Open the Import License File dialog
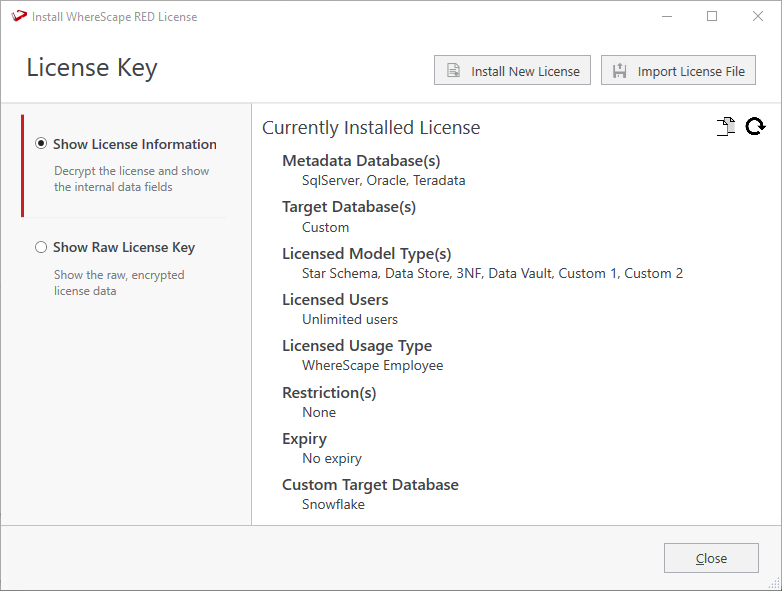 [x=678, y=71]
